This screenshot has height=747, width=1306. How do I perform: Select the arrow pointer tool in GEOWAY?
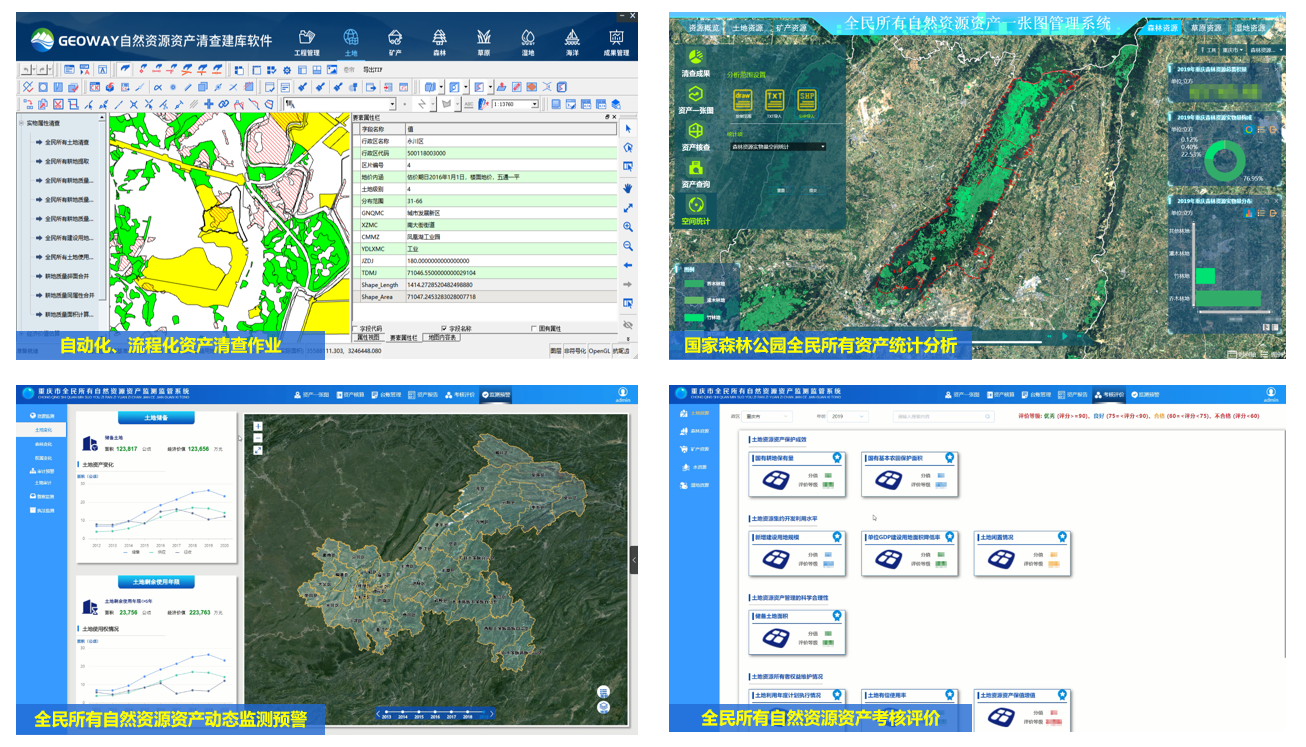[x=628, y=128]
